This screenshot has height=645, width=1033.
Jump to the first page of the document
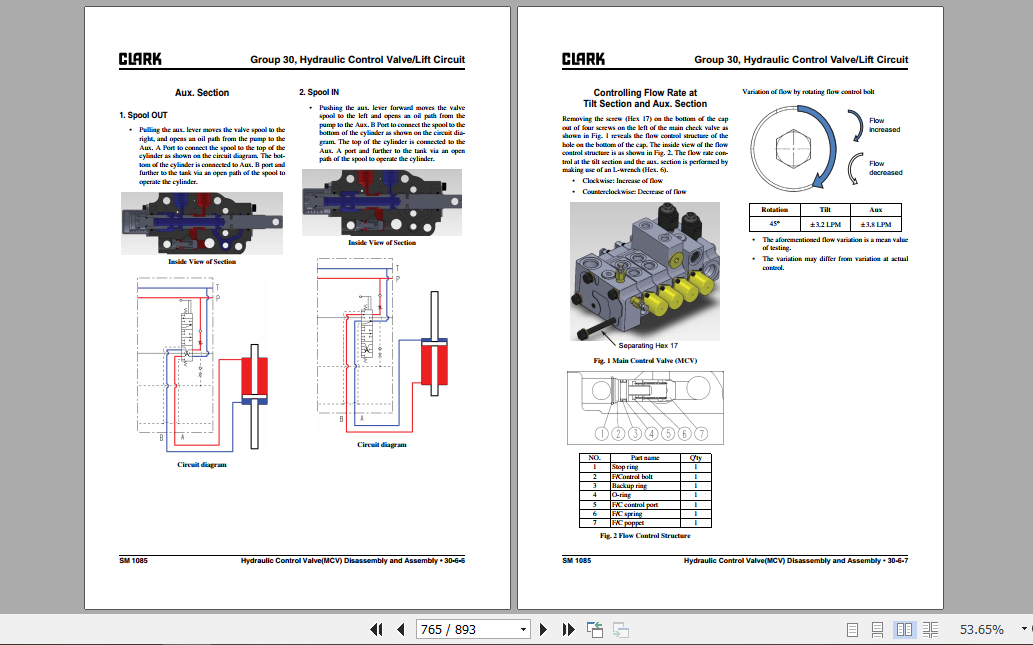coord(376,629)
